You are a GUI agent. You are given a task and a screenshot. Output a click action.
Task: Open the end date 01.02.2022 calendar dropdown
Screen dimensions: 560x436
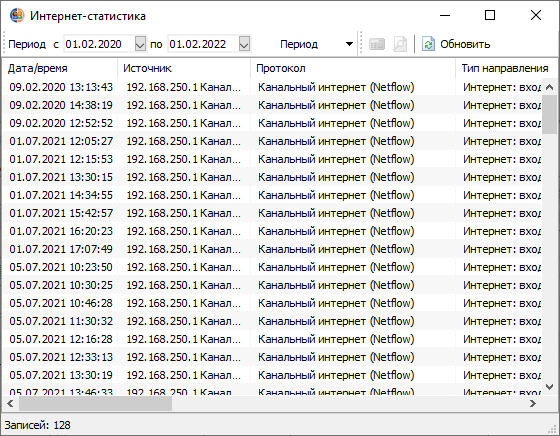pyautogui.click(x=244, y=44)
